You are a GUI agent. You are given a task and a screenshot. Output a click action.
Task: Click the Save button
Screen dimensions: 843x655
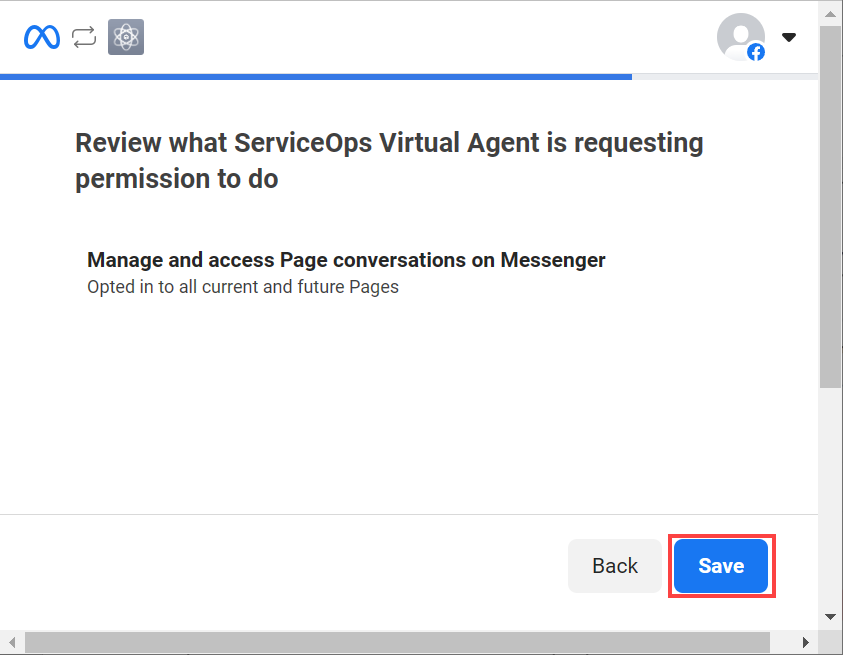pyautogui.click(x=721, y=566)
